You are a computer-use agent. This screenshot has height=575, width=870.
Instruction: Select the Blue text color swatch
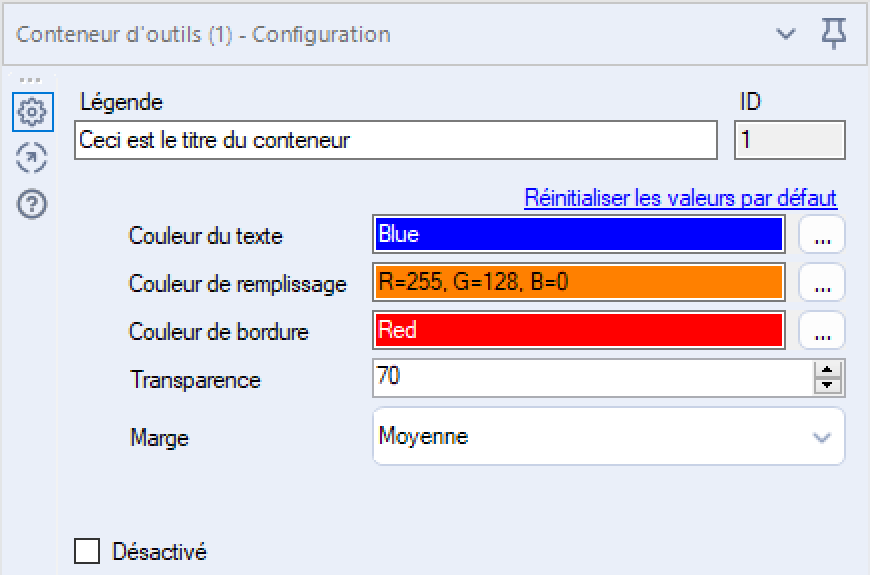(x=579, y=234)
